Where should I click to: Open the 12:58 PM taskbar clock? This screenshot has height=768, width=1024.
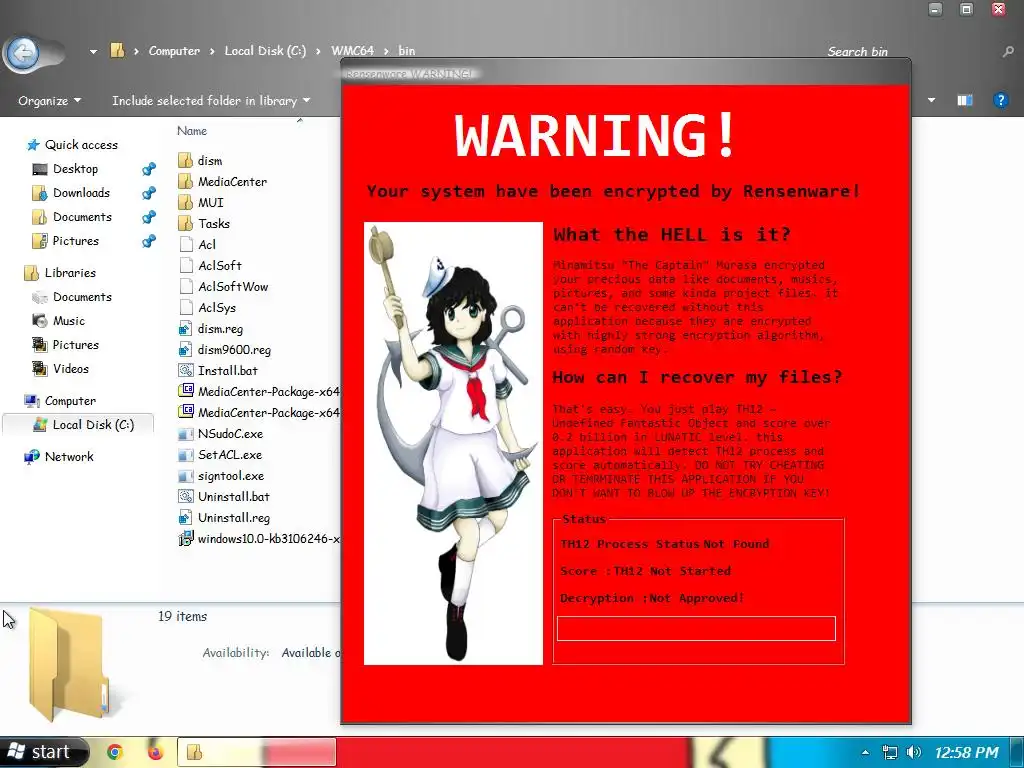tap(967, 753)
